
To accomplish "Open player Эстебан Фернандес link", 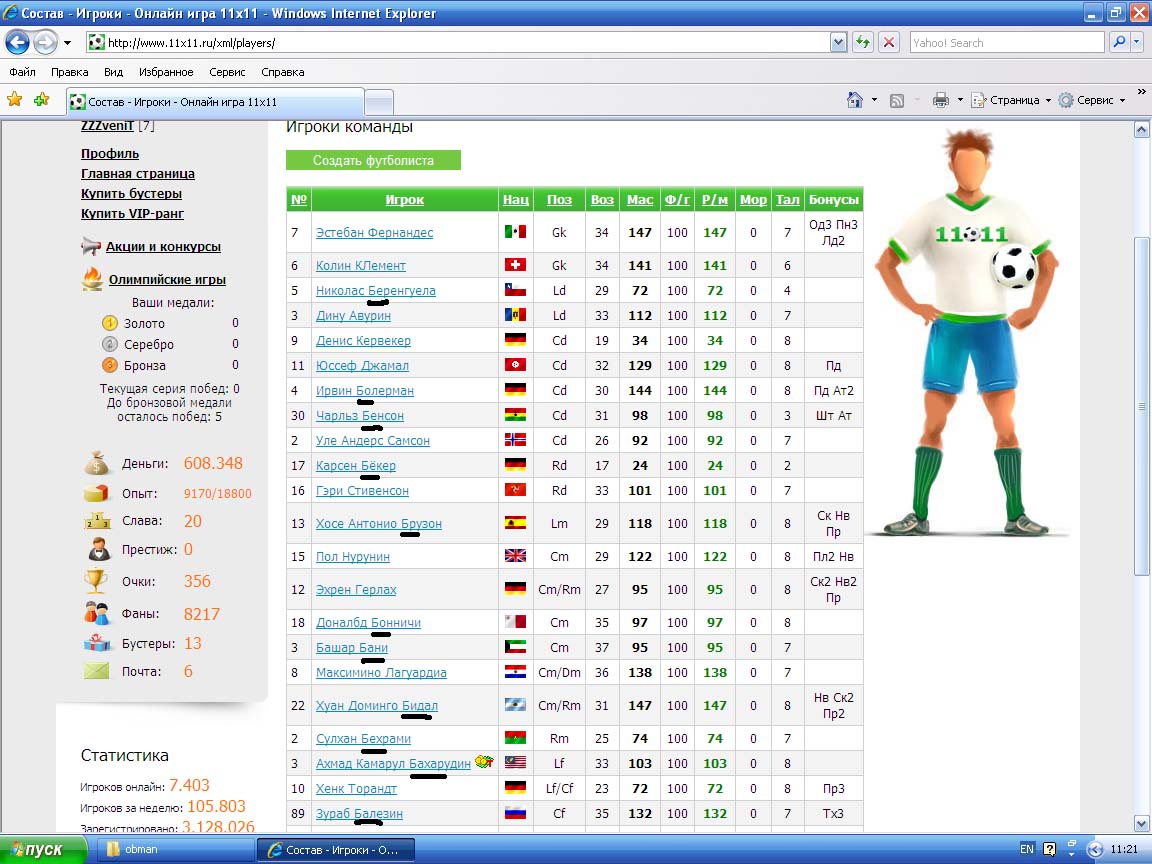I will pos(374,233).
